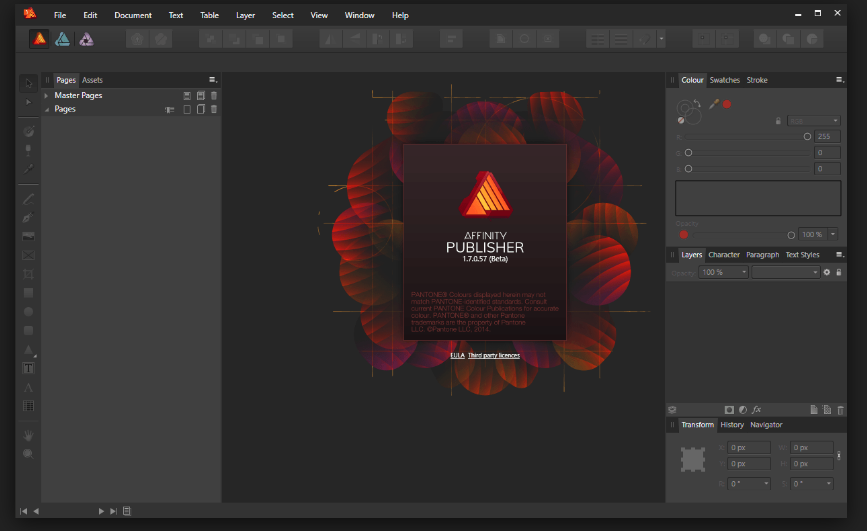Open the layer blend mode dropdown
Viewport: 867px width, 531px height.
pos(785,272)
